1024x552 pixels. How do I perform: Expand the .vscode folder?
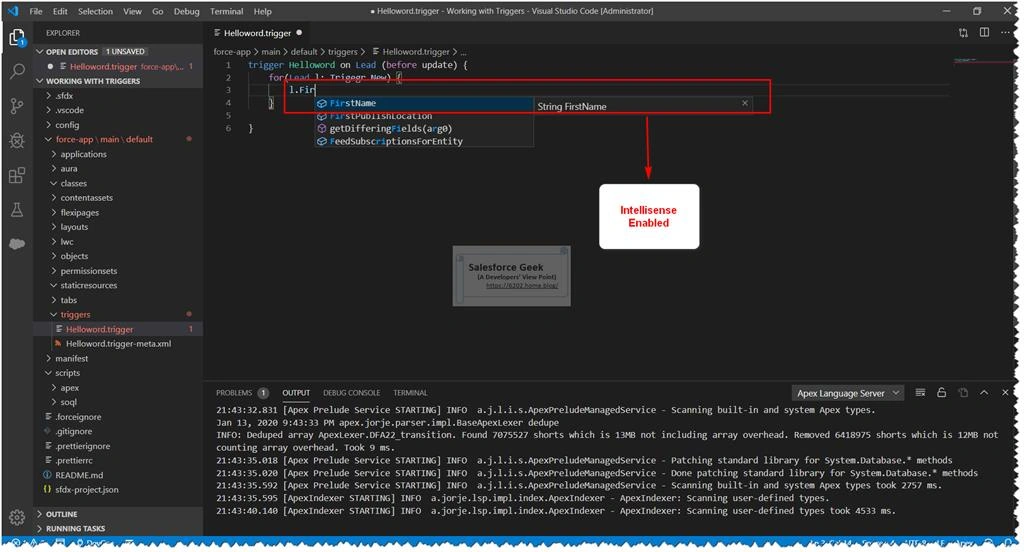(x=118, y=110)
